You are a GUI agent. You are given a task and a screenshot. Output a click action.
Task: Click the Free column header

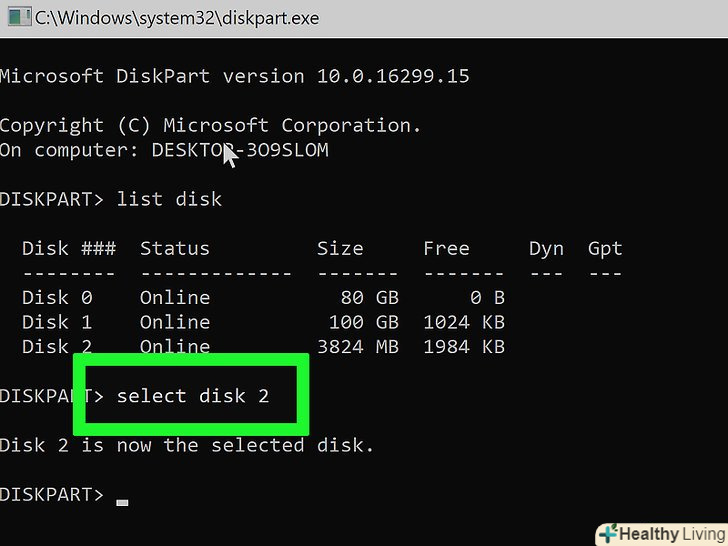click(446, 249)
